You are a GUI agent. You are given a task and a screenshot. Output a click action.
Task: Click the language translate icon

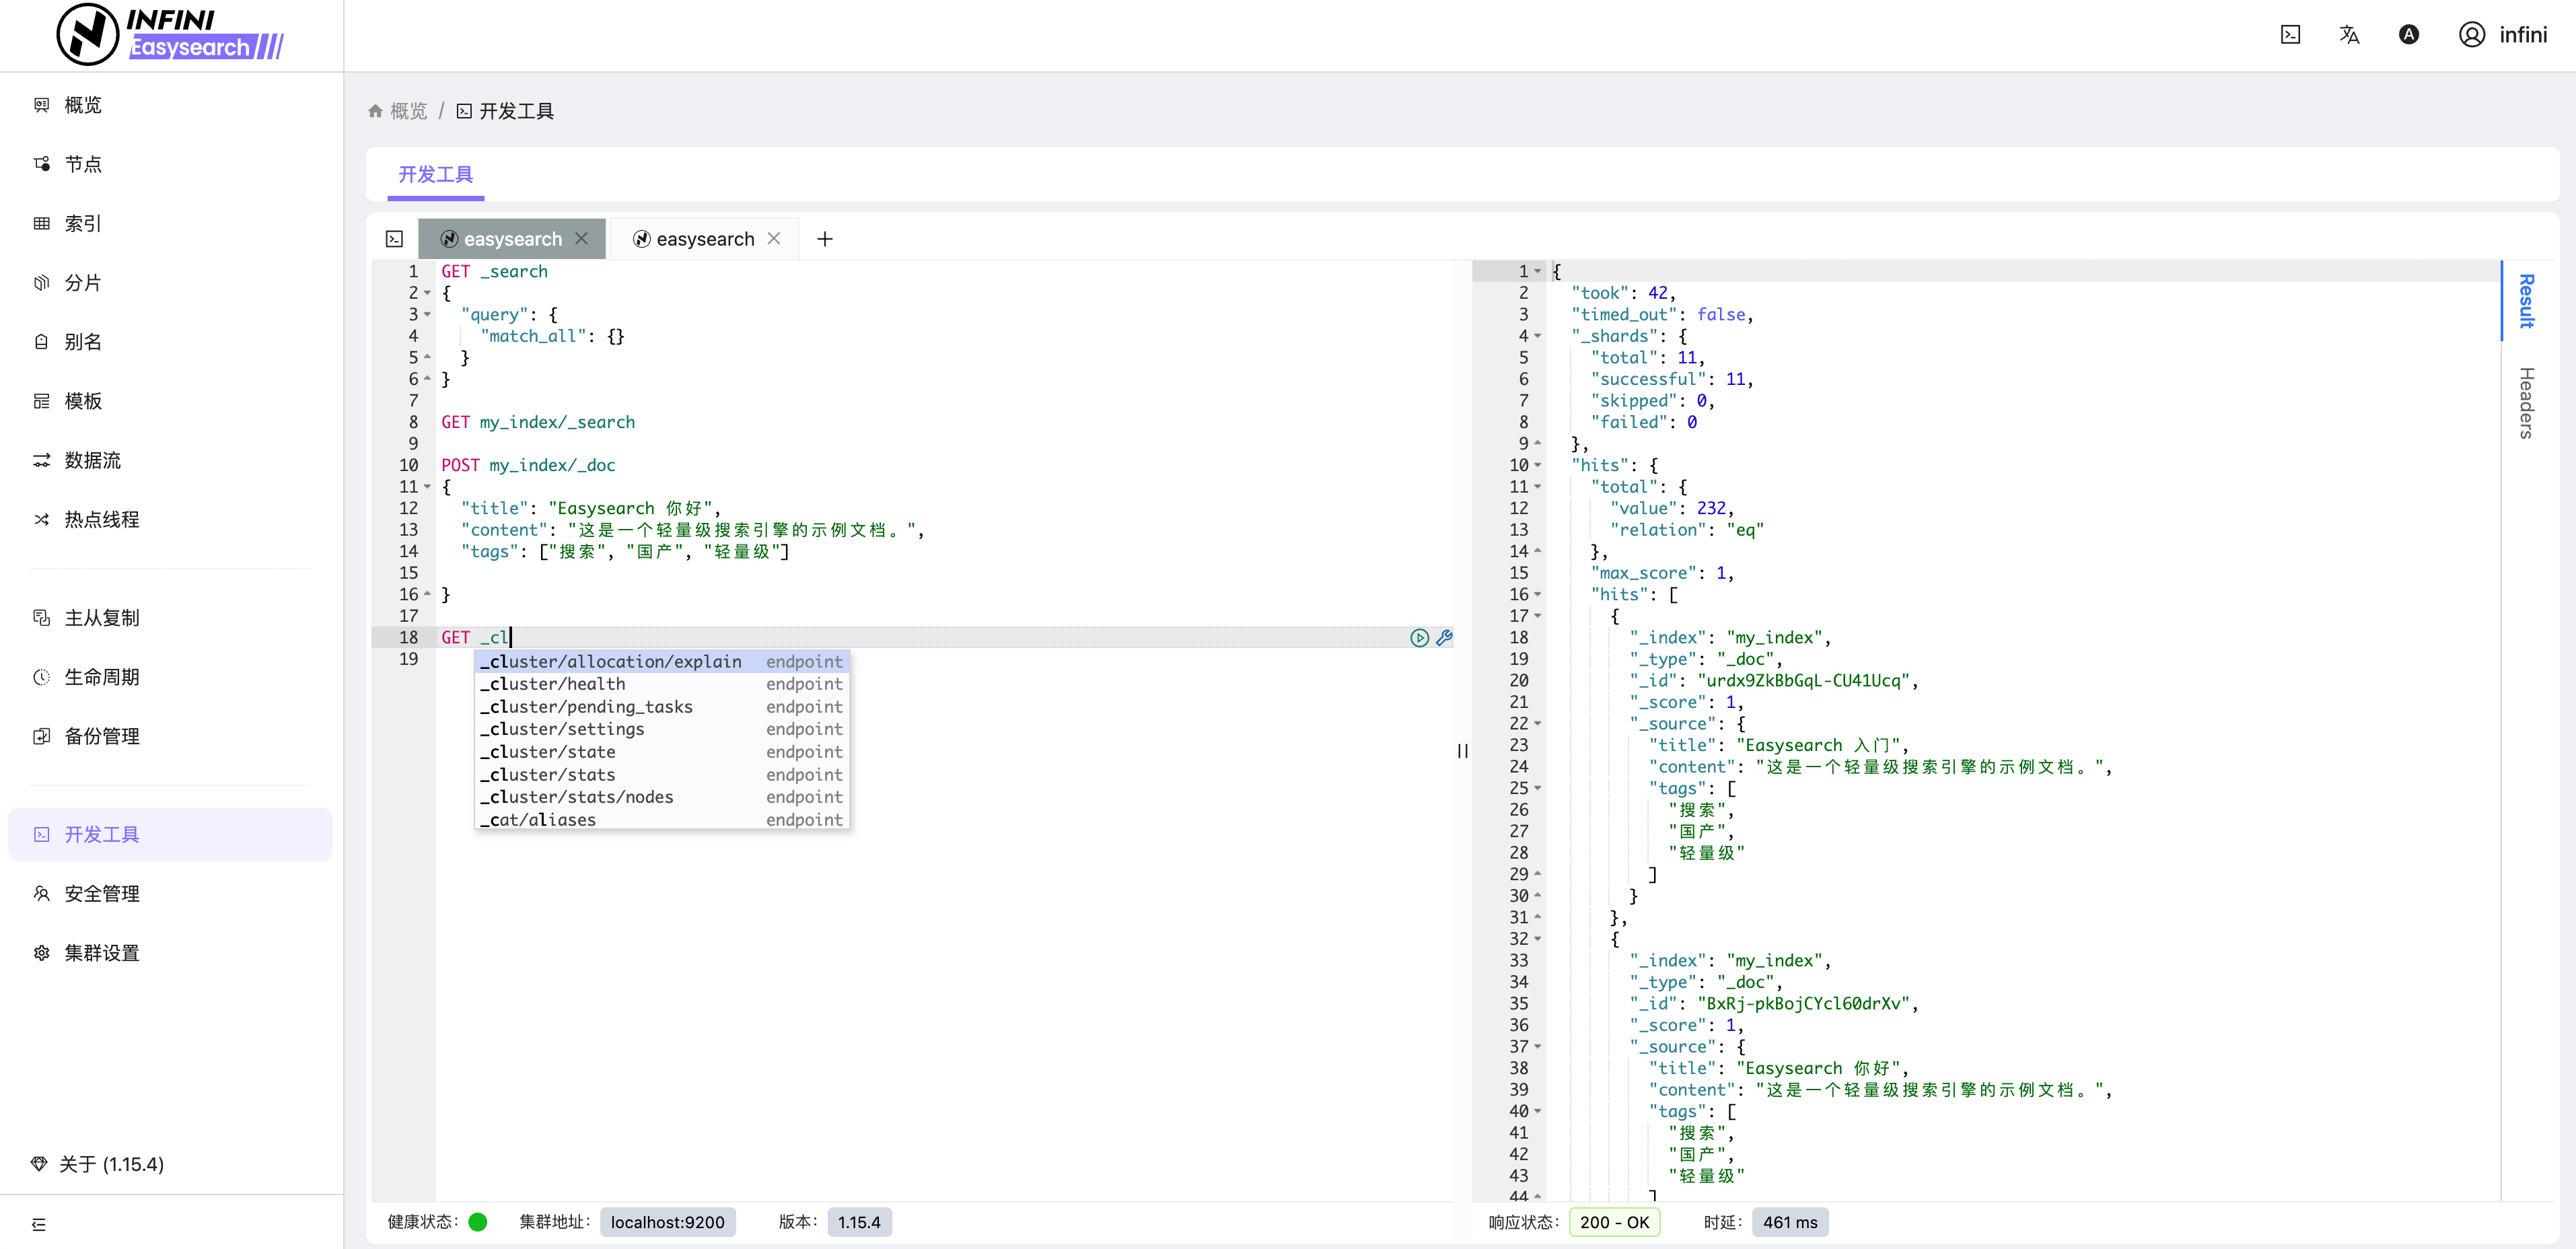point(2349,35)
